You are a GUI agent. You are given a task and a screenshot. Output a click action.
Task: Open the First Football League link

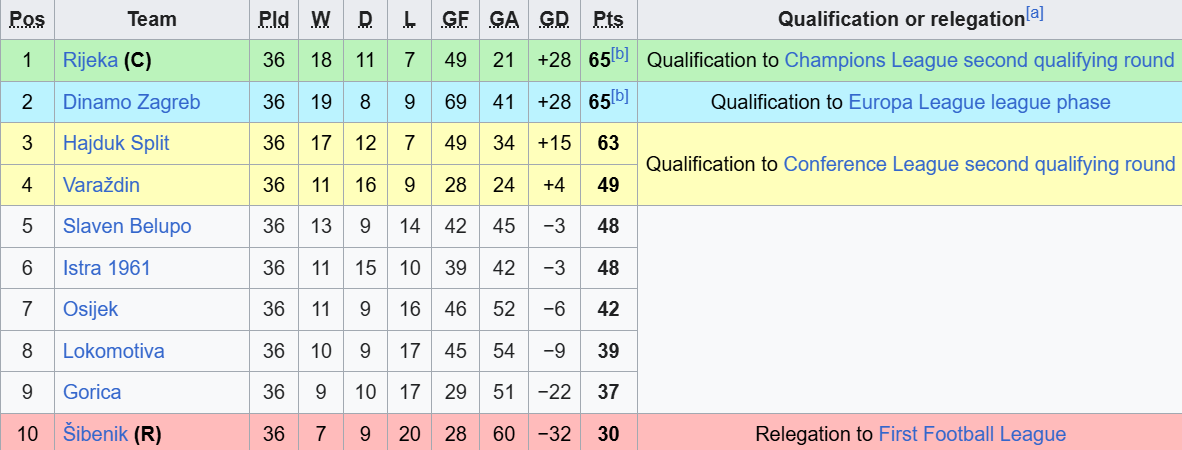(972, 434)
